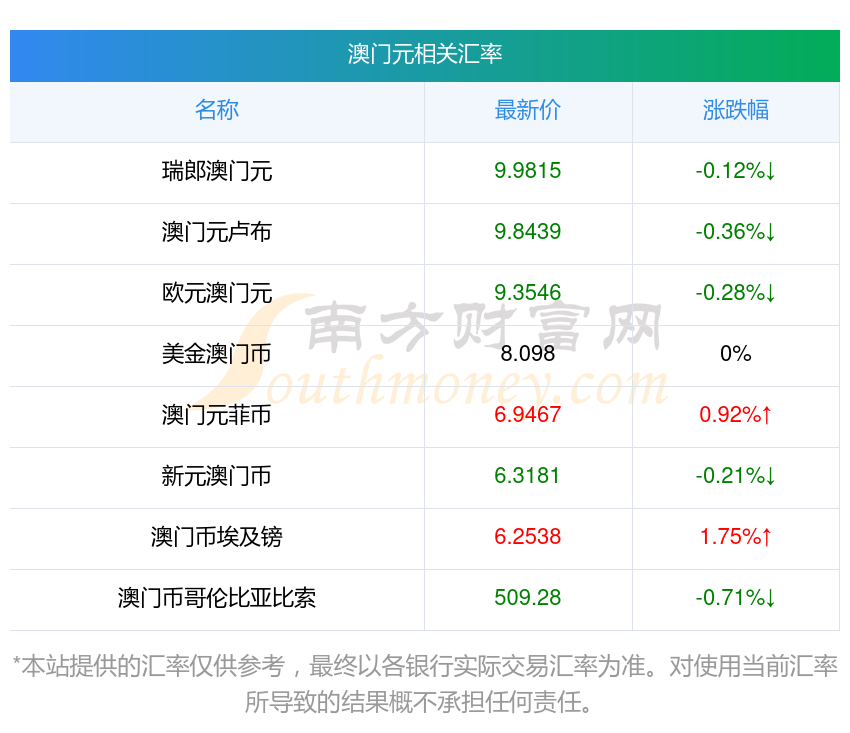Select the 瑞郎澳门元 row name
The height and width of the screenshot is (733, 850).
click(x=217, y=171)
